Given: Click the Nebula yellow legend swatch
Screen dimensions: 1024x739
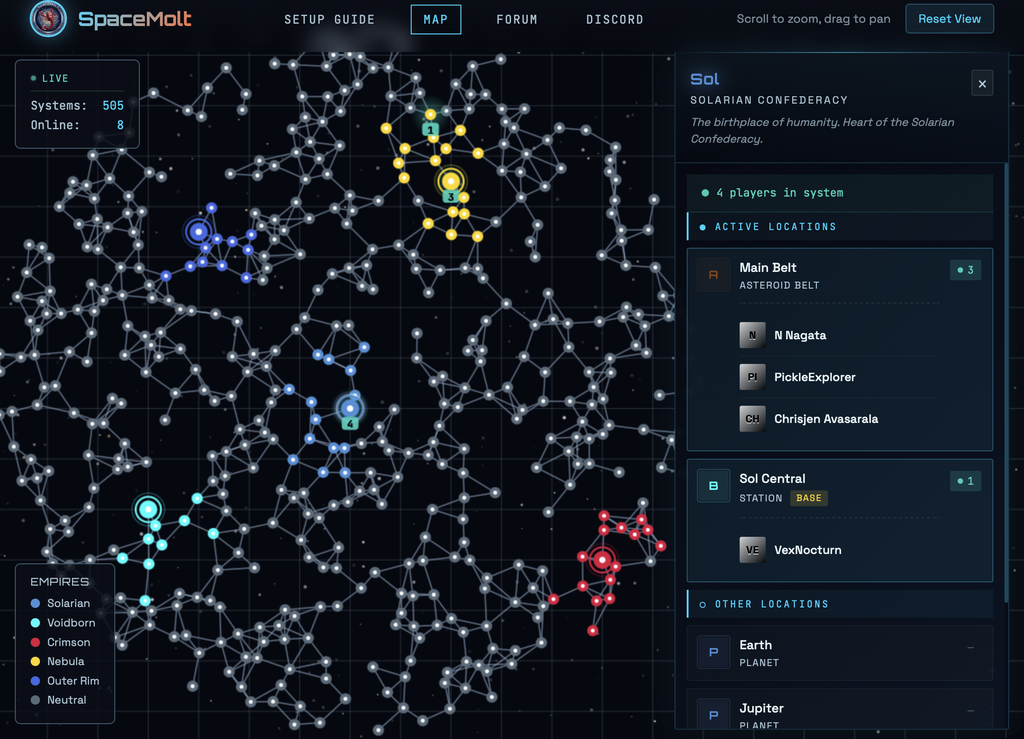Looking at the screenshot, I should tap(36, 661).
